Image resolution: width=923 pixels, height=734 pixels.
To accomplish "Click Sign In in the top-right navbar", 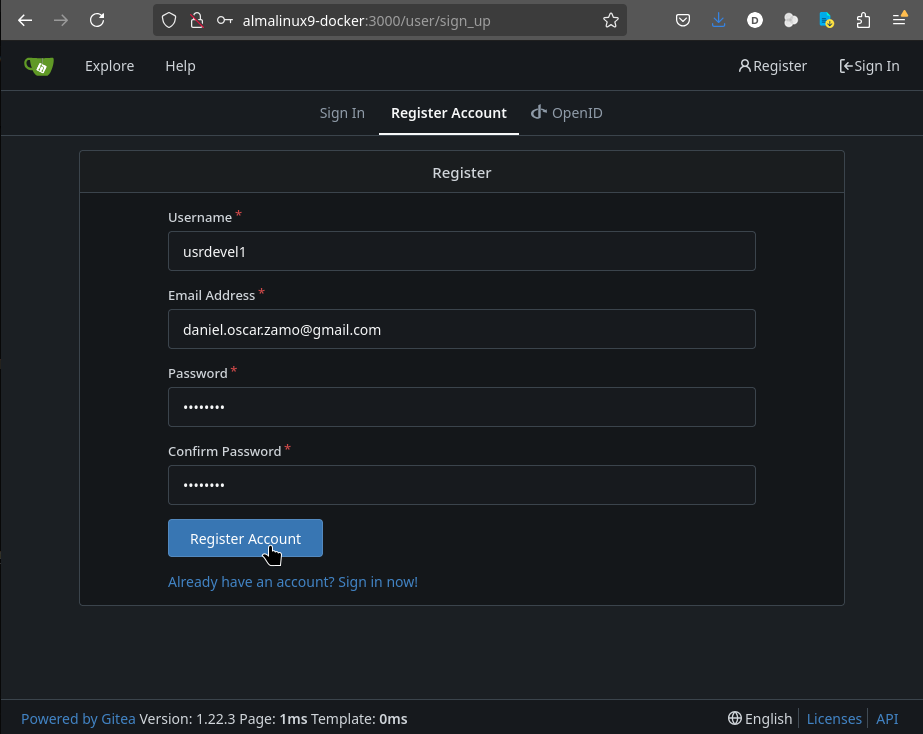I will (x=869, y=66).
